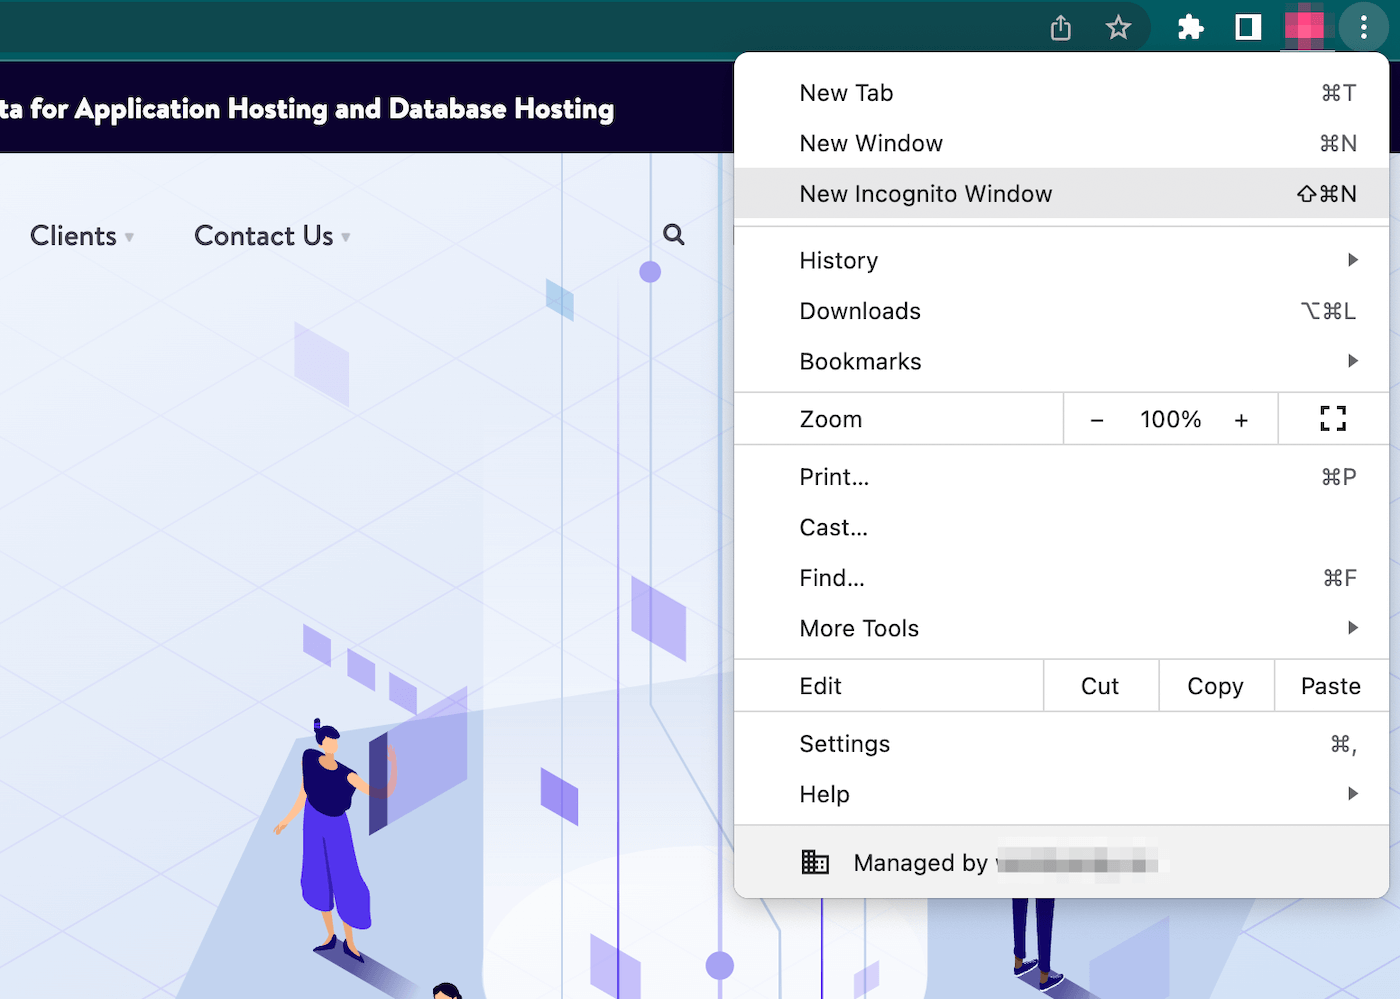Open the Extensions puzzle piece icon
The height and width of the screenshot is (999, 1400).
[x=1190, y=28]
